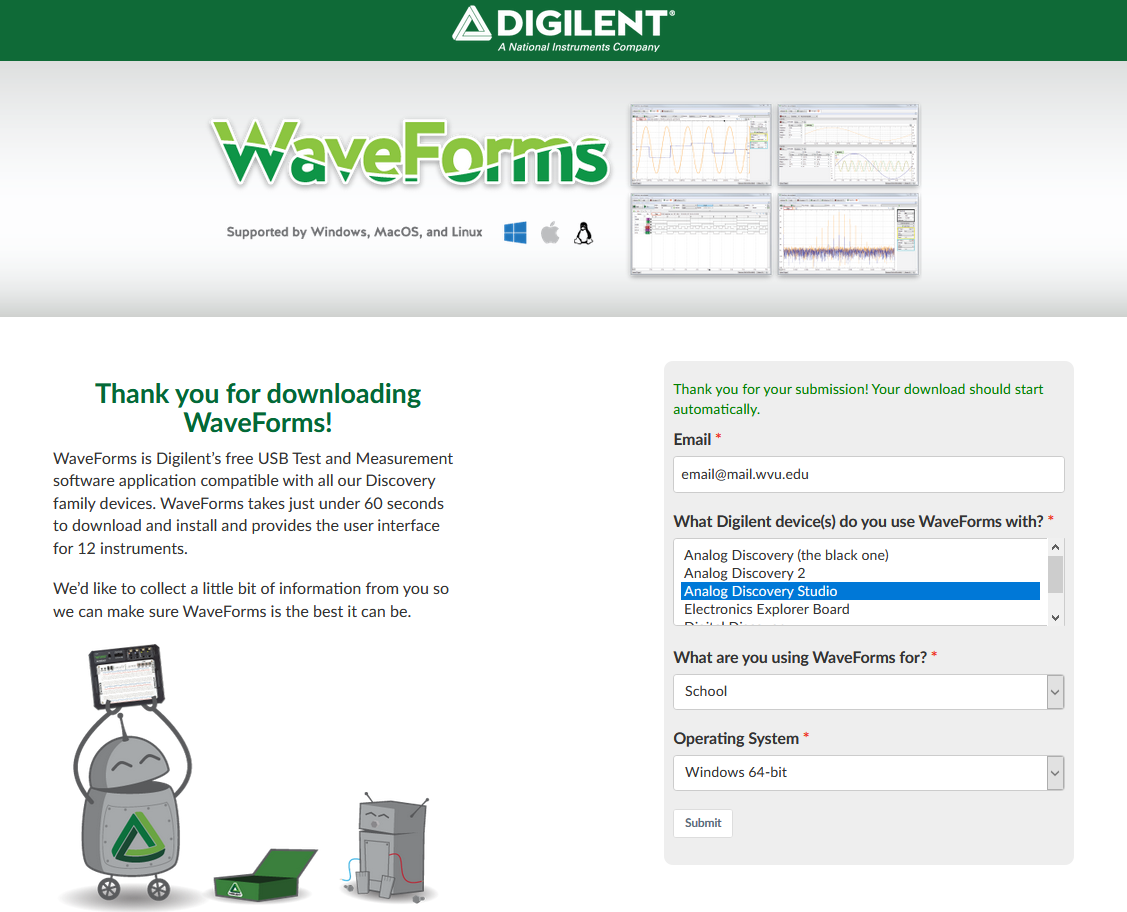Open the top-right WaveForms screenshot thumbnail

848,145
